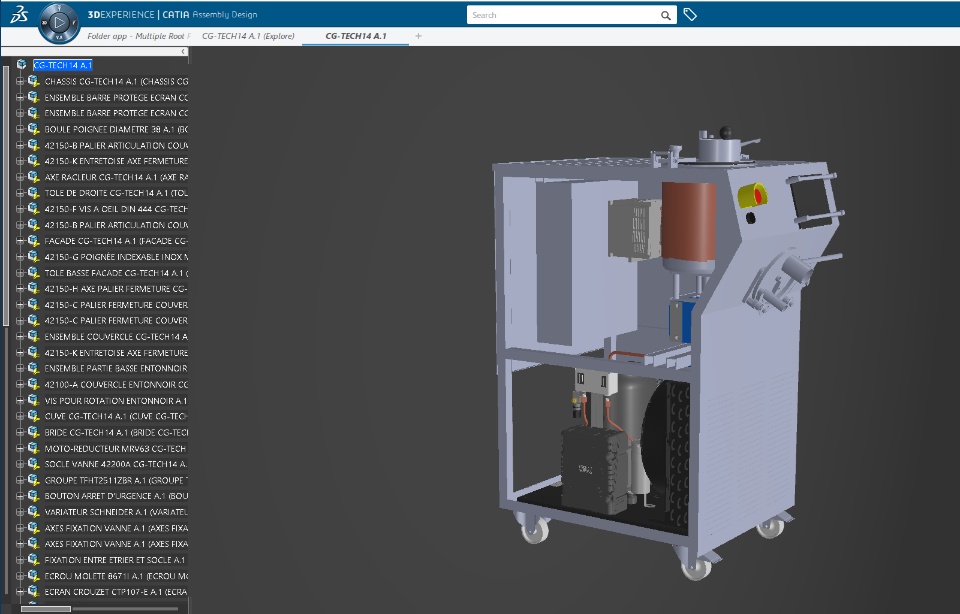The width and height of the screenshot is (960, 614).
Task: Select the FACADE CG-TECH14 A.1 row
Action: (116, 241)
